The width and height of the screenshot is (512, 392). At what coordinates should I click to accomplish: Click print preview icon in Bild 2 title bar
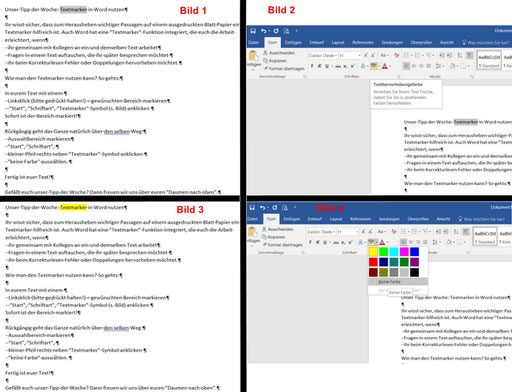286,31
